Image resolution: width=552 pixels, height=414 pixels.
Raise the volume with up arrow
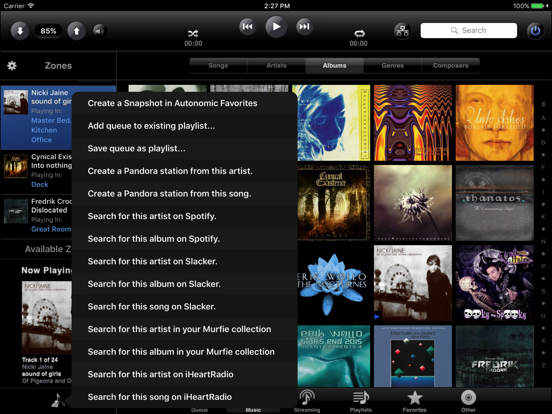tap(76, 31)
